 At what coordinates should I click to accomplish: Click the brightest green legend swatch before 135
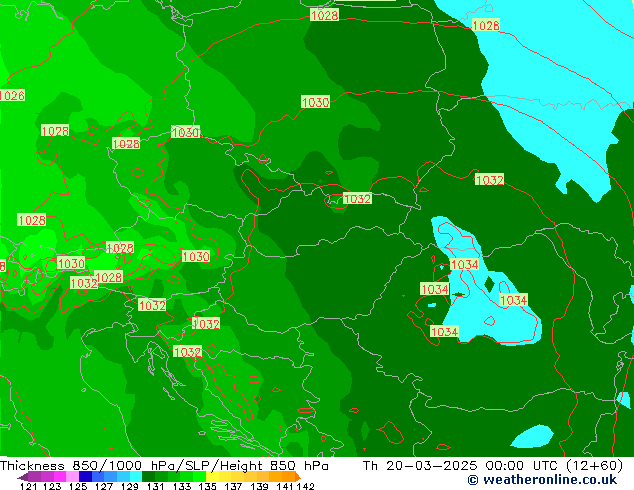(200, 476)
